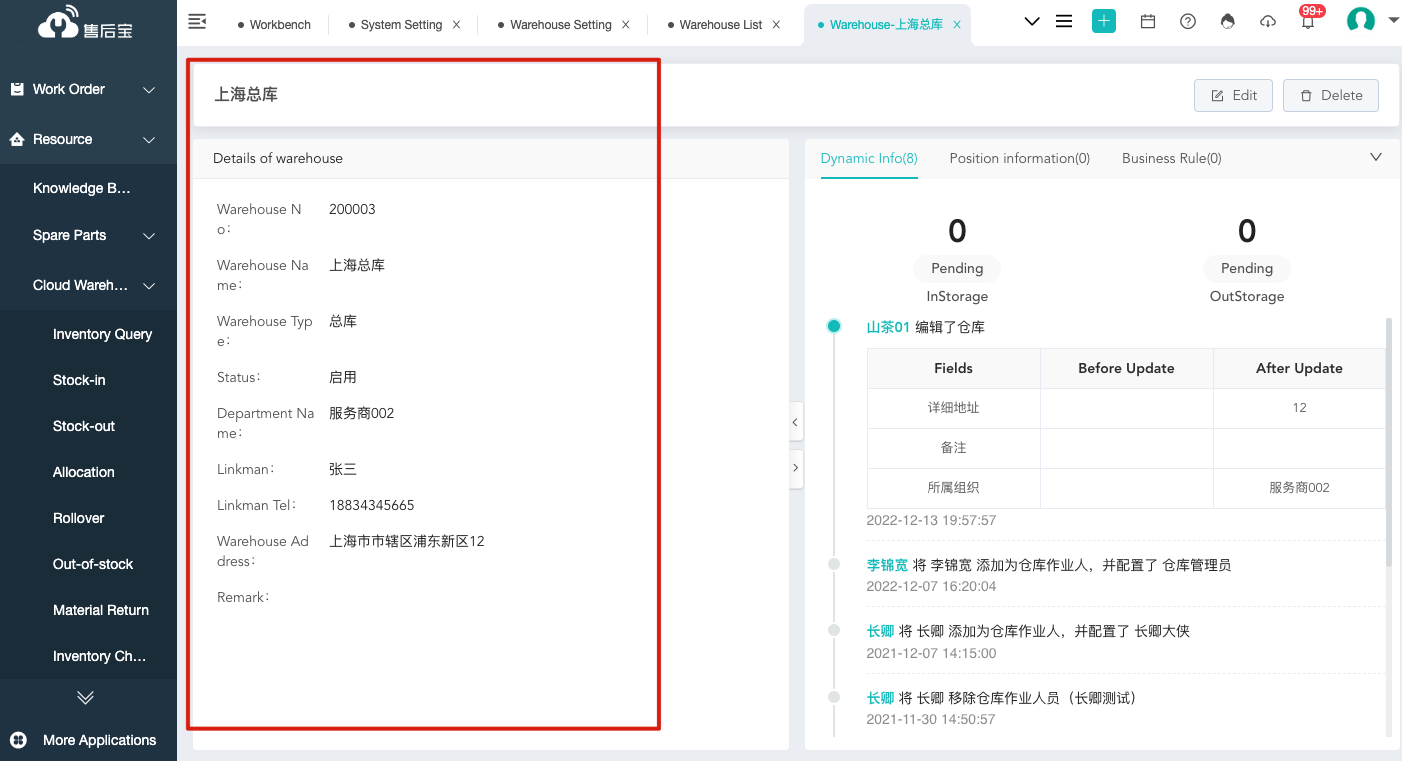Show more sidebar items double chevron
Viewport: 1402px width, 761px height.
[x=86, y=697]
